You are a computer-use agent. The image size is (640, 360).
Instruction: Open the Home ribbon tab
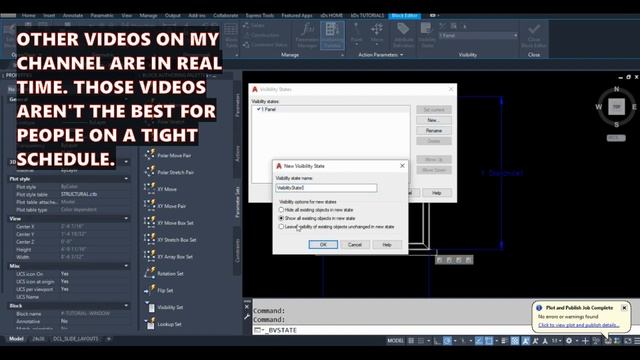29,16
